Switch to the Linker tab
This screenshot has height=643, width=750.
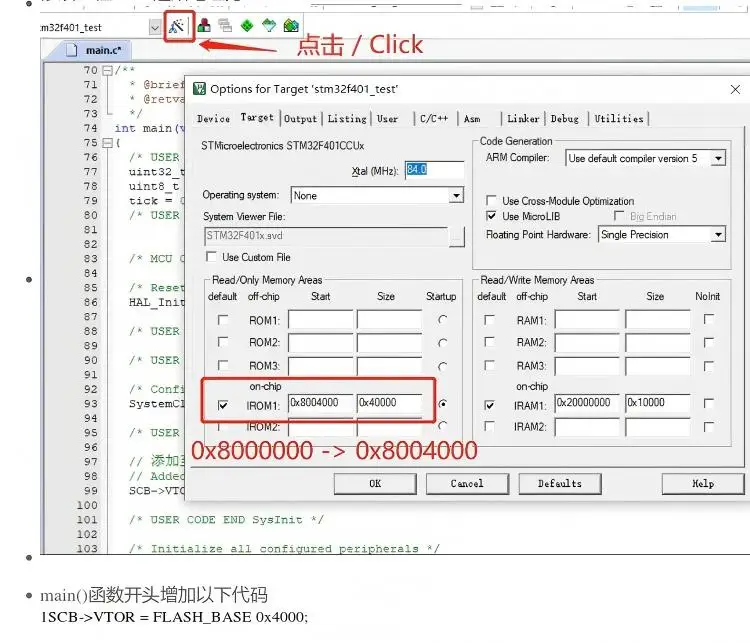[x=523, y=119]
